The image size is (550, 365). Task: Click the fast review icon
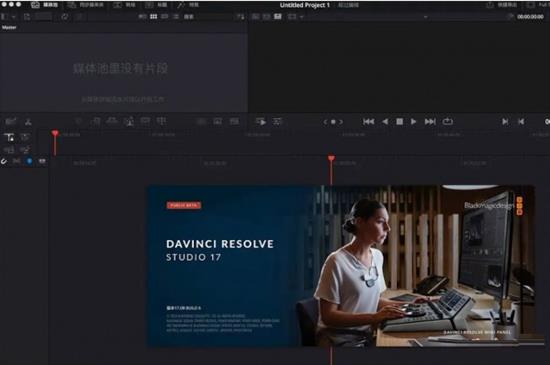261,122
